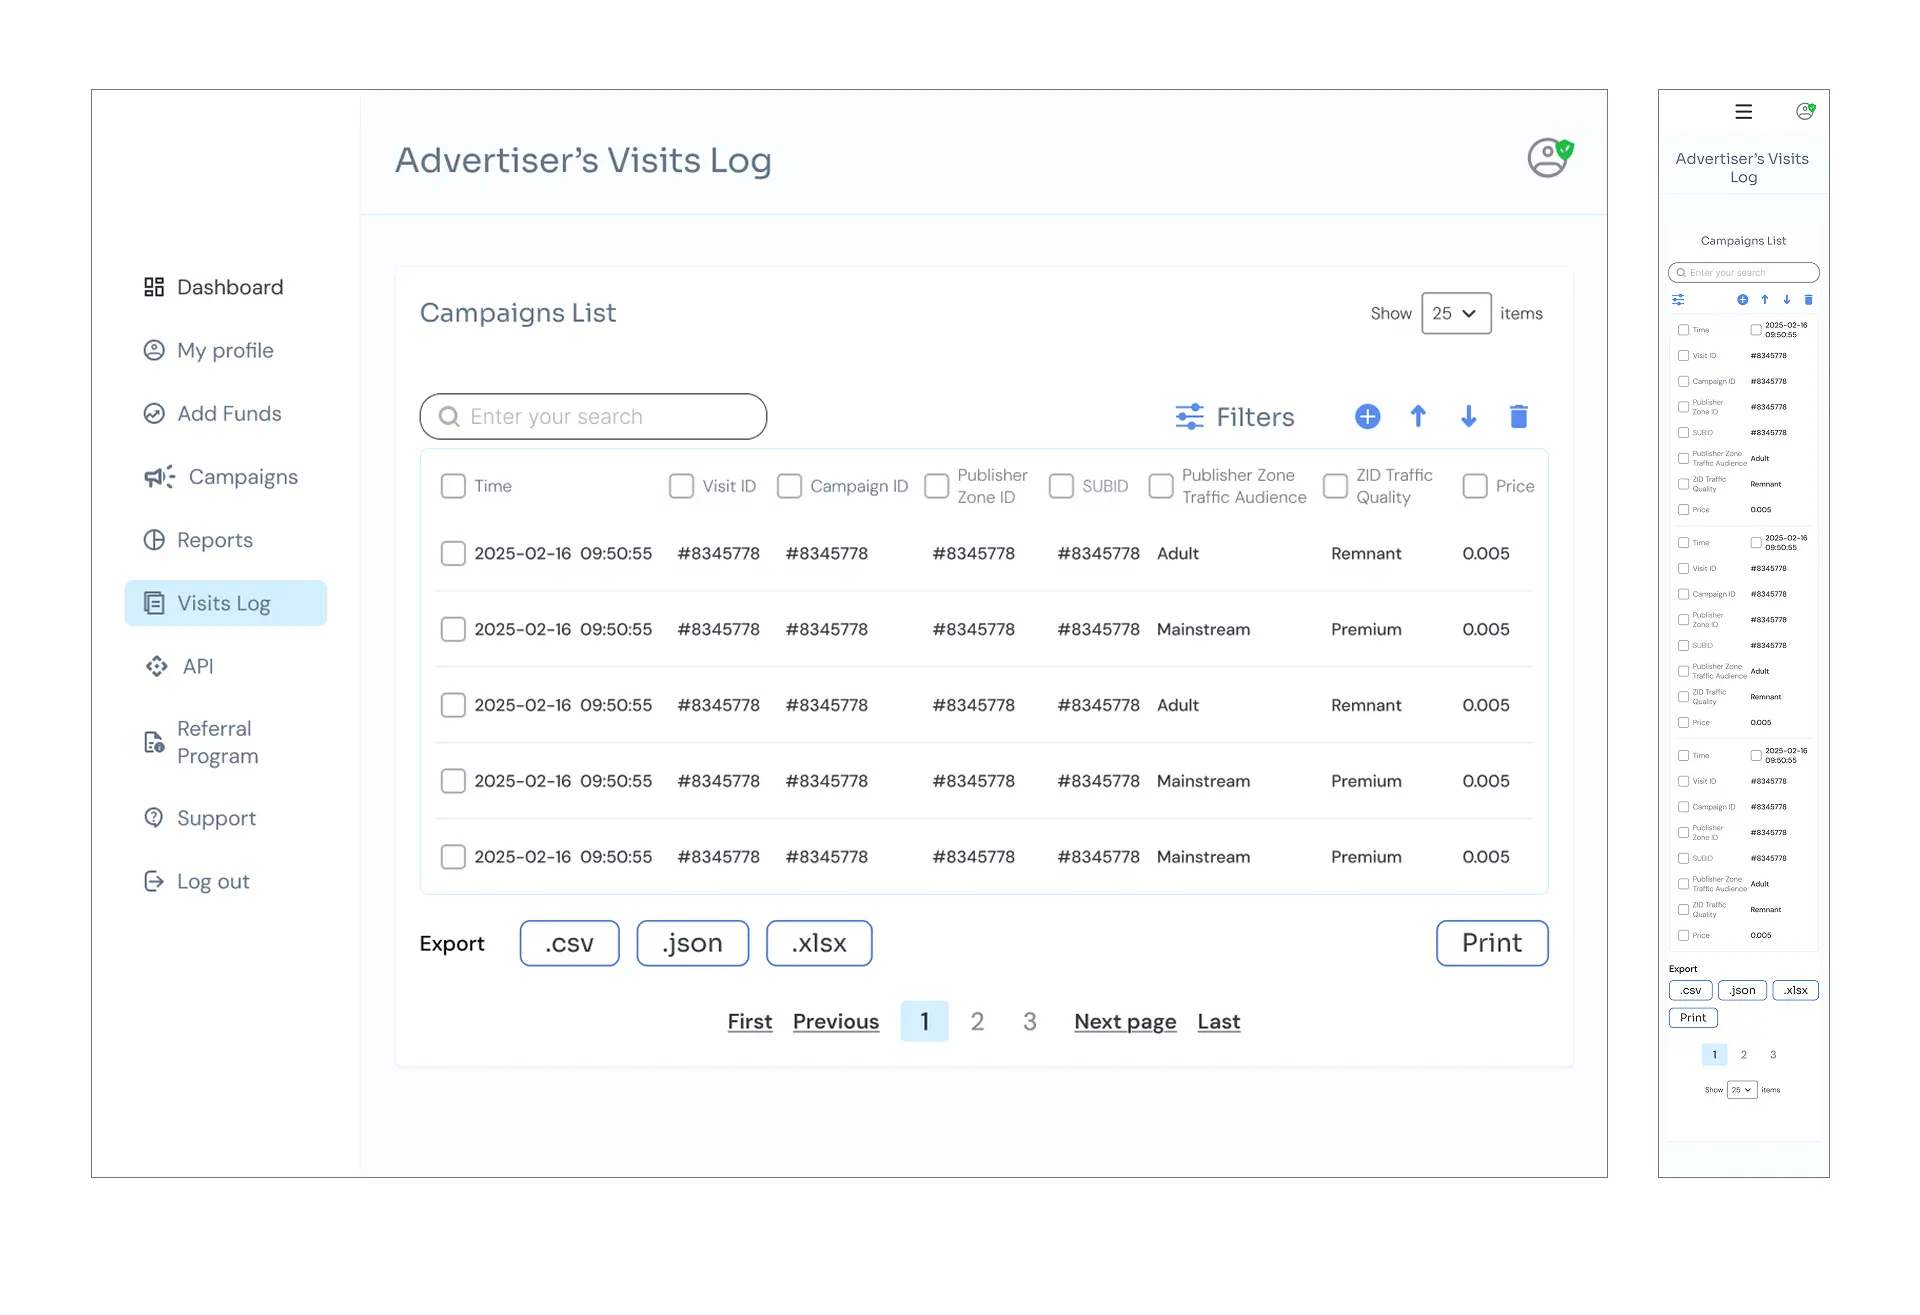Select the trash icon to delete entries
Viewport: 1920px width, 1315px height.
click(1519, 416)
